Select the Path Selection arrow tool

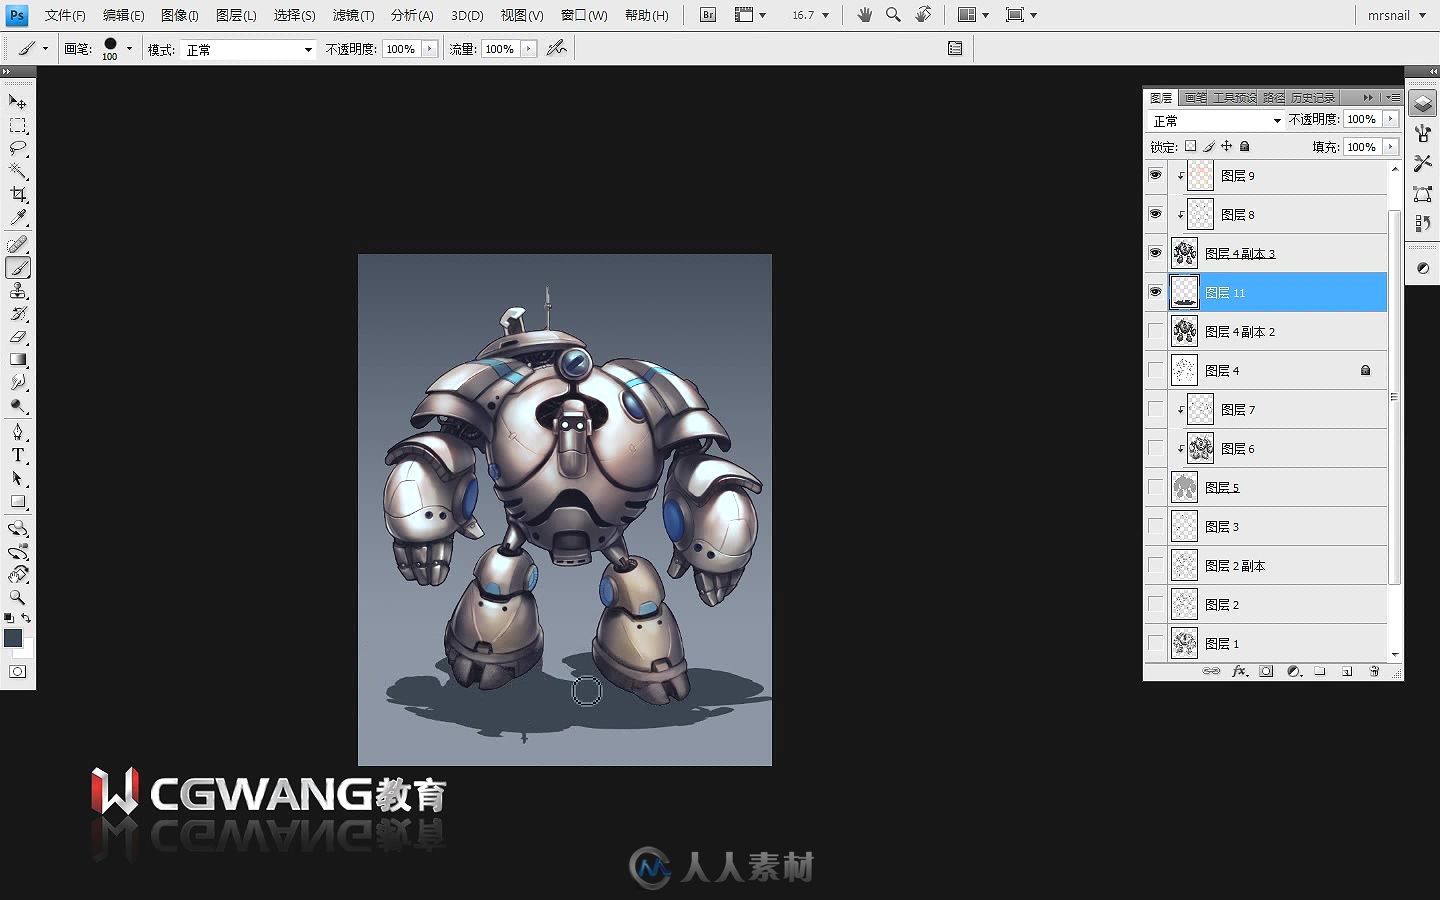tap(18, 478)
